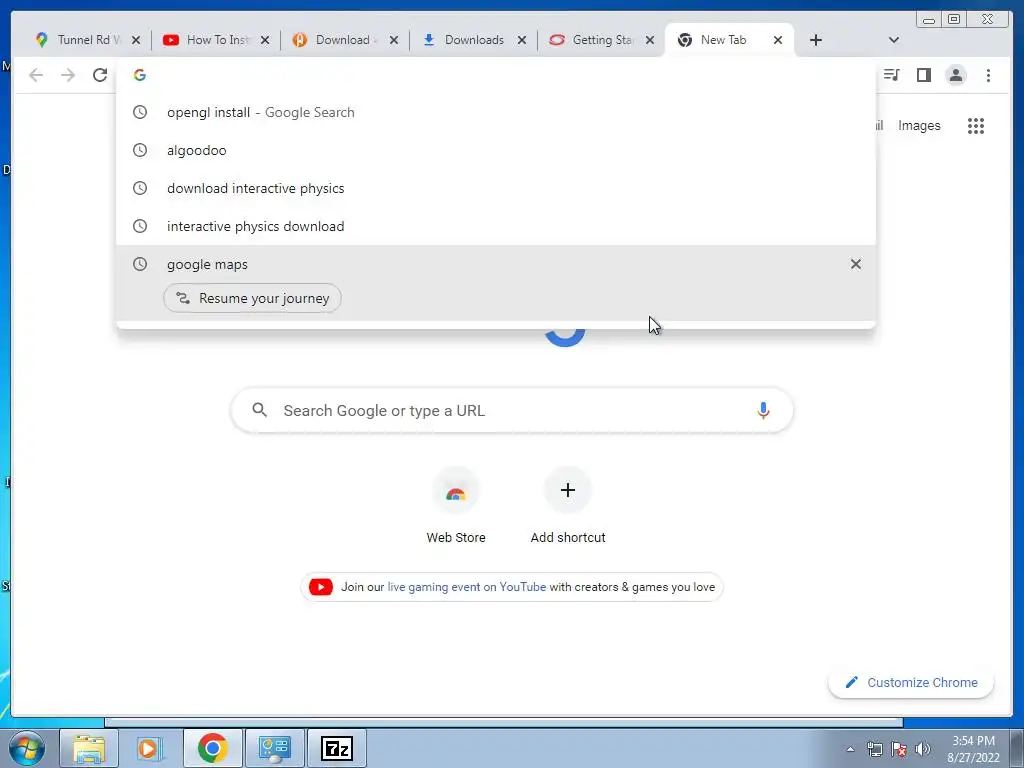Open the media controls icon
The image size is (1024, 768).
[891, 75]
